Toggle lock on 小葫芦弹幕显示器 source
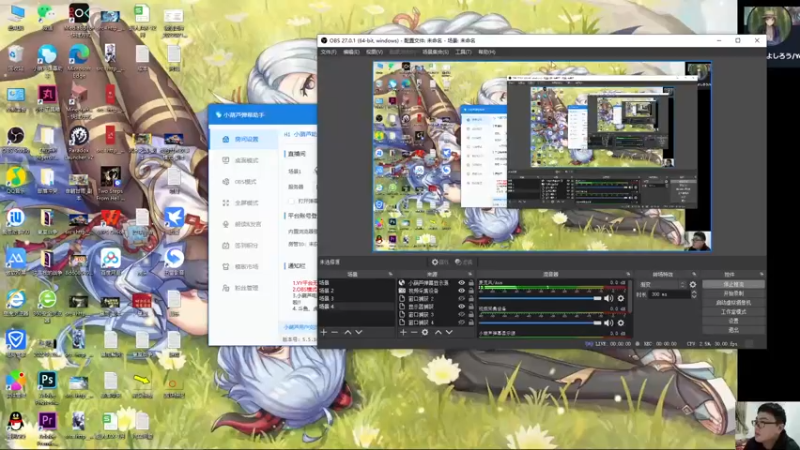 coord(471,283)
